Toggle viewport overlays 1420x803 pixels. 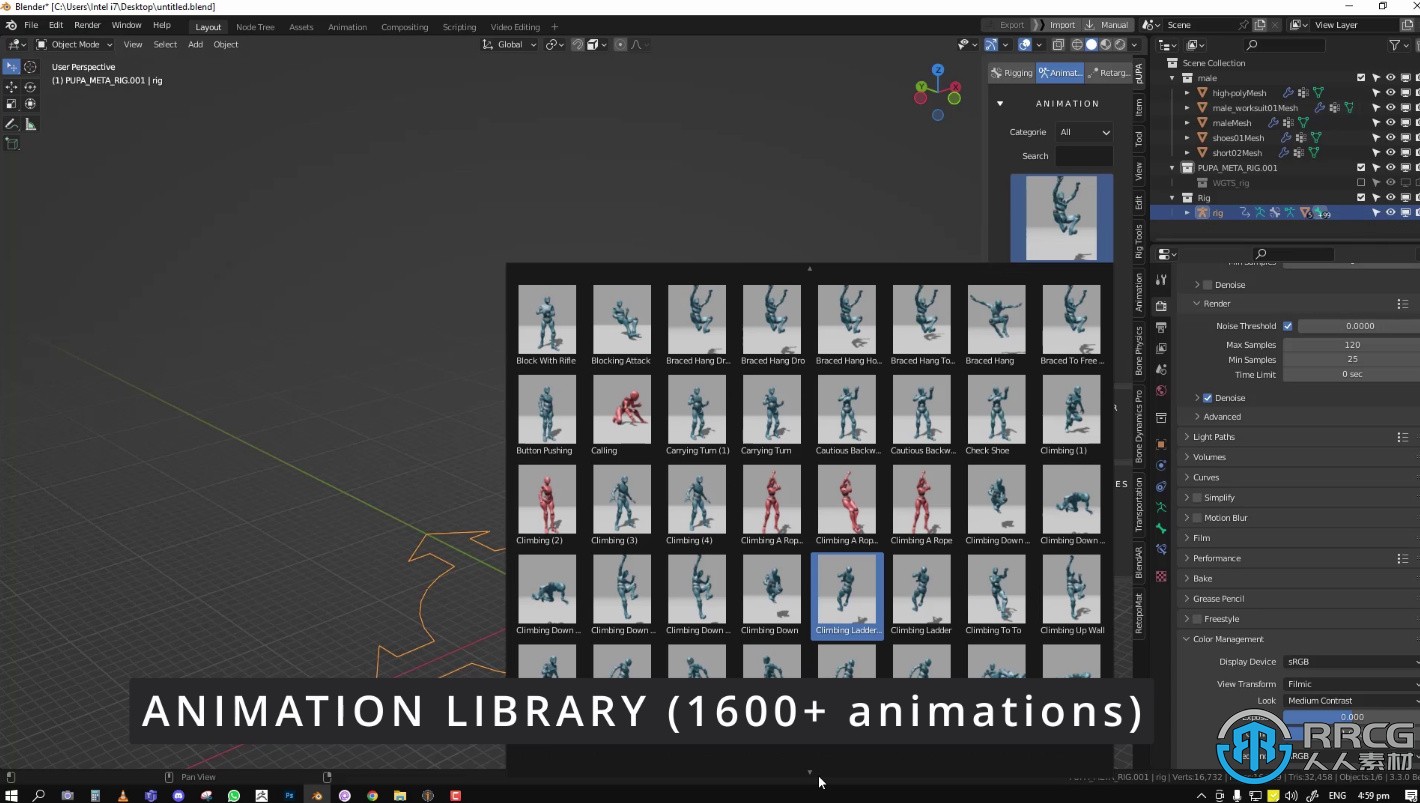coord(1025,45)
